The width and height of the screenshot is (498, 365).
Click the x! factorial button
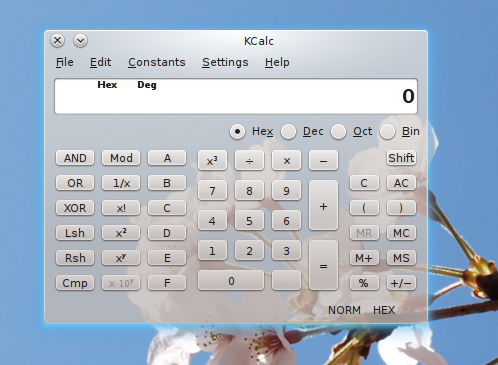click(x=121, y=208)
